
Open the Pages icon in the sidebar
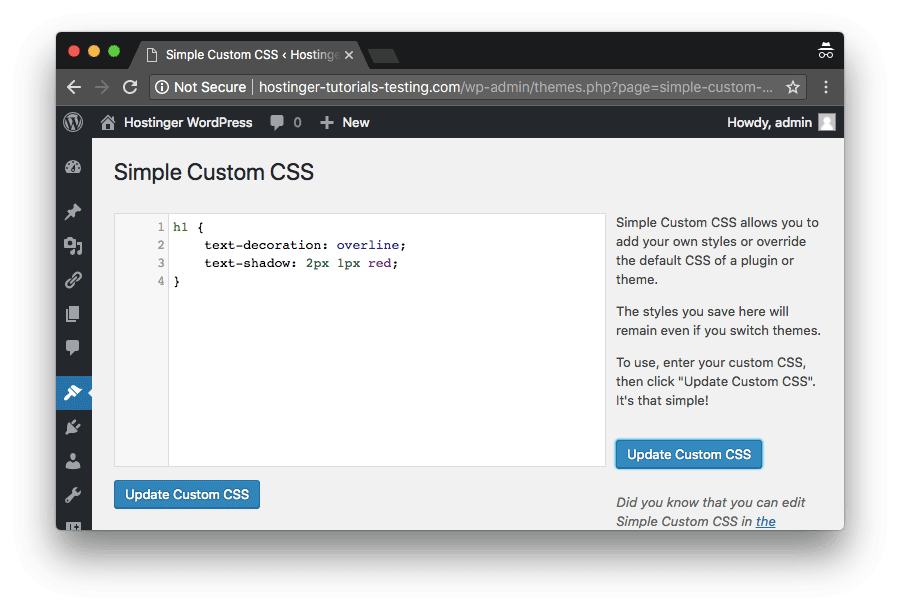[73, 314]
